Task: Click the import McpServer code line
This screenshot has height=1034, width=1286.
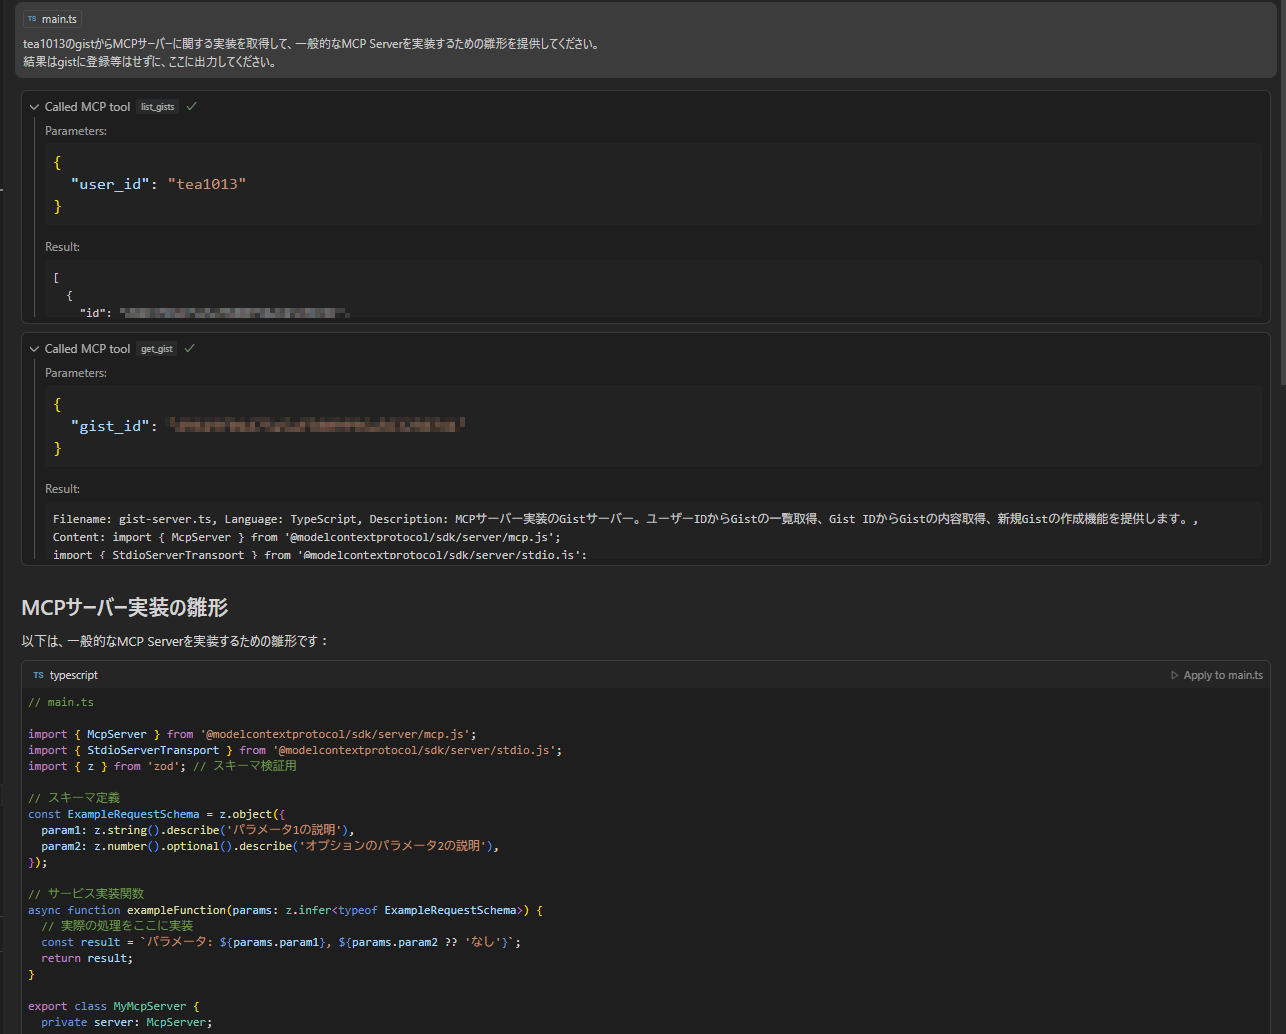Action: pos(252,734)
